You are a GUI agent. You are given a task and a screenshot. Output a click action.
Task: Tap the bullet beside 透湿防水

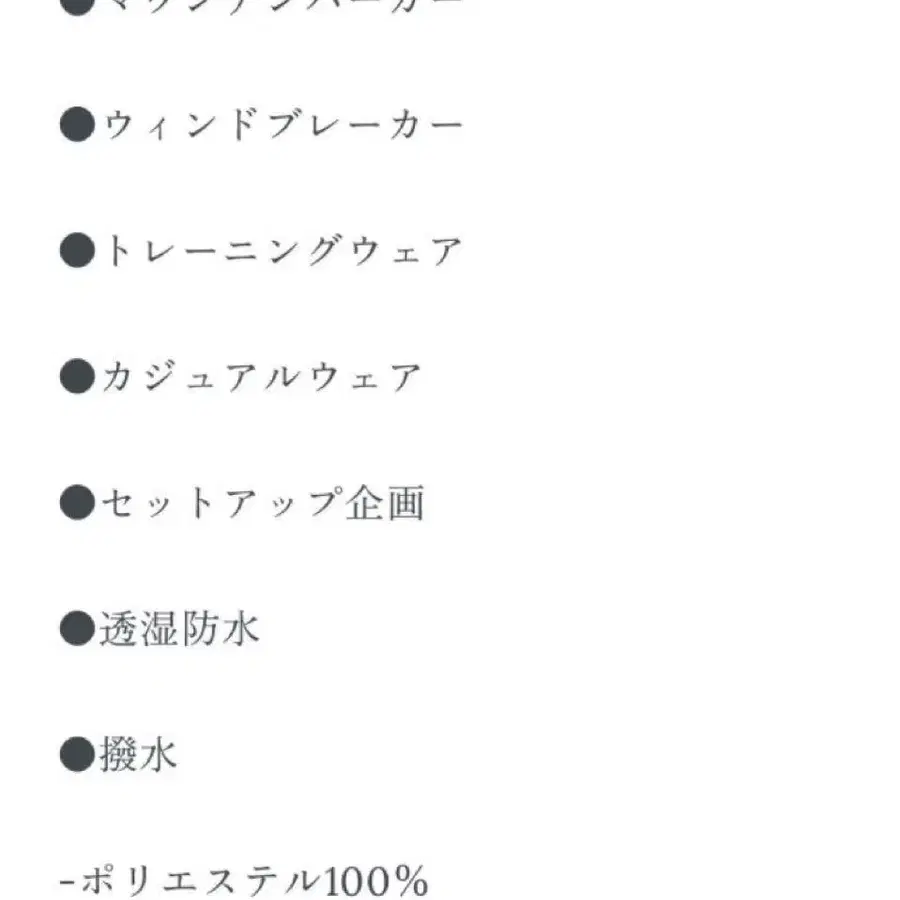[76, 629]
